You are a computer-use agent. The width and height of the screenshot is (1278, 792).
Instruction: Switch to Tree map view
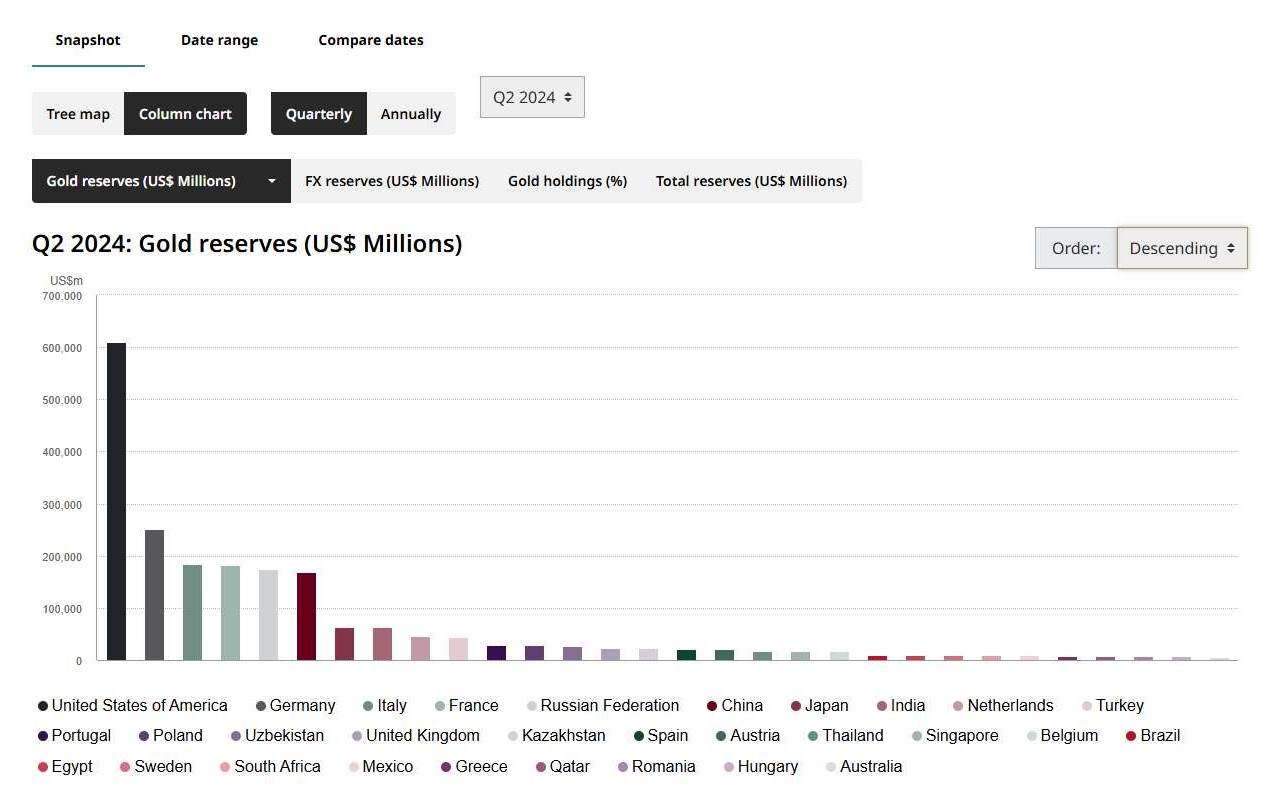[78, 114]
